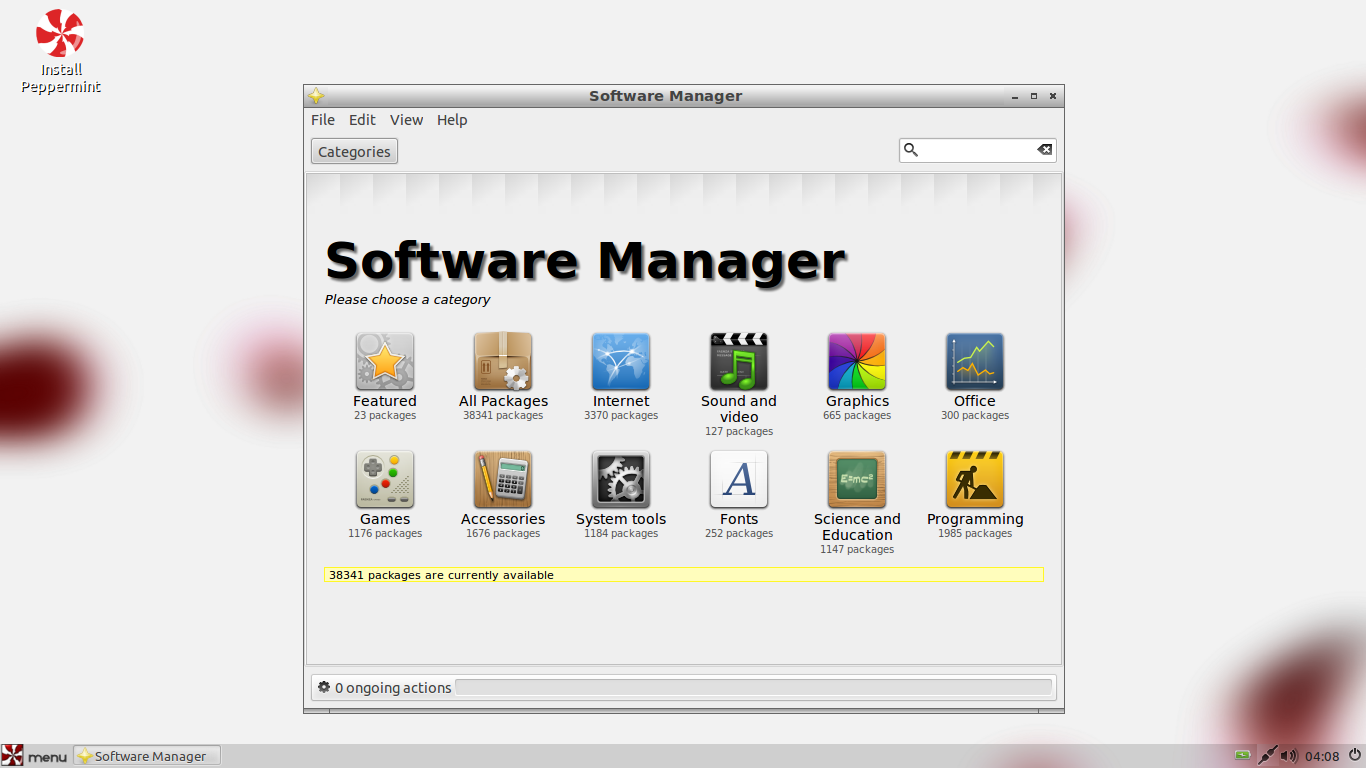Open the System tools gears icon
This screenshot has height=768, width=1366.
pos(621,479)
